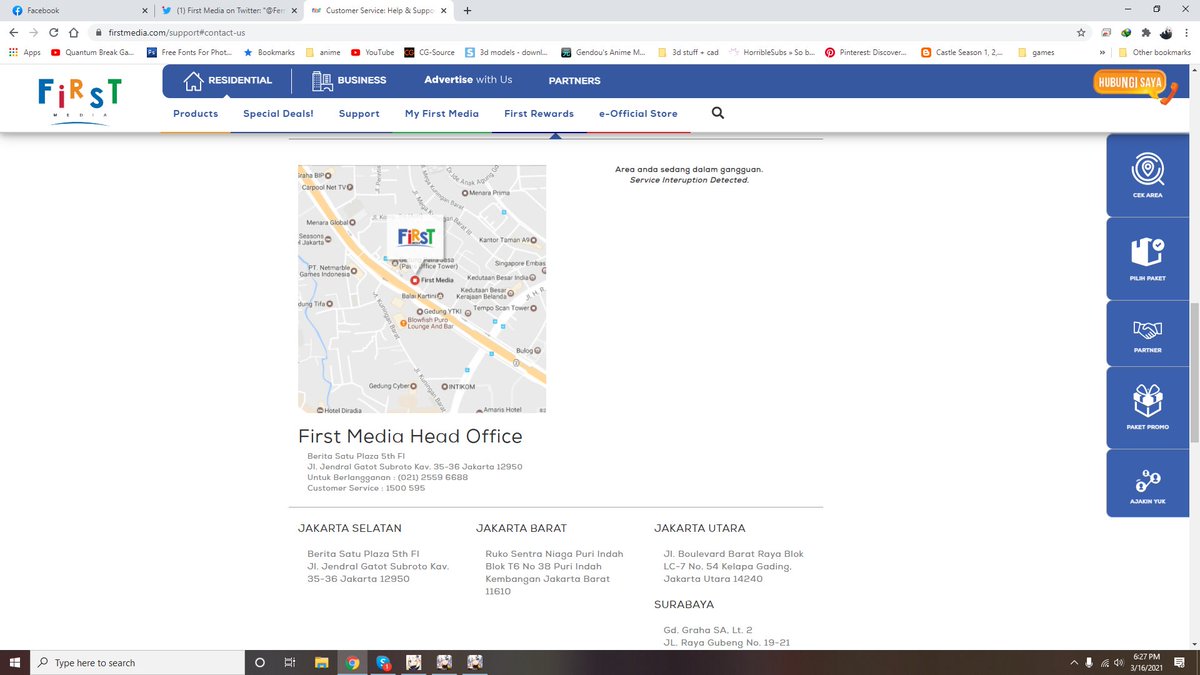
Task: Click the Jakarta Utara heading
Action: [x=699, y=528]
